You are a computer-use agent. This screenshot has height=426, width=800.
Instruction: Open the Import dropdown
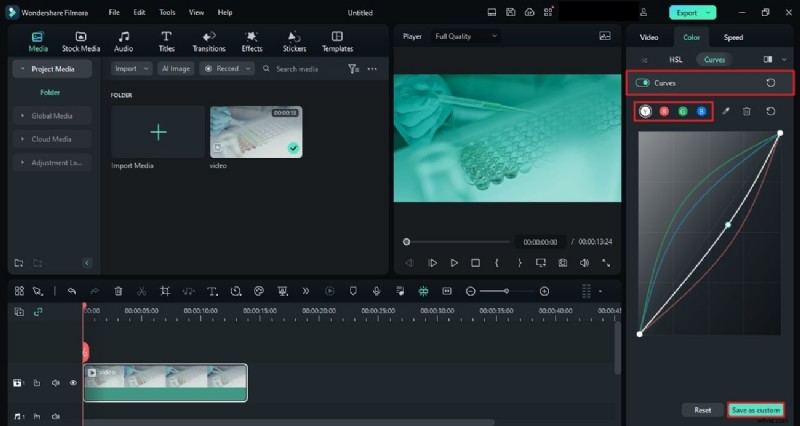[x=132, y=69]
